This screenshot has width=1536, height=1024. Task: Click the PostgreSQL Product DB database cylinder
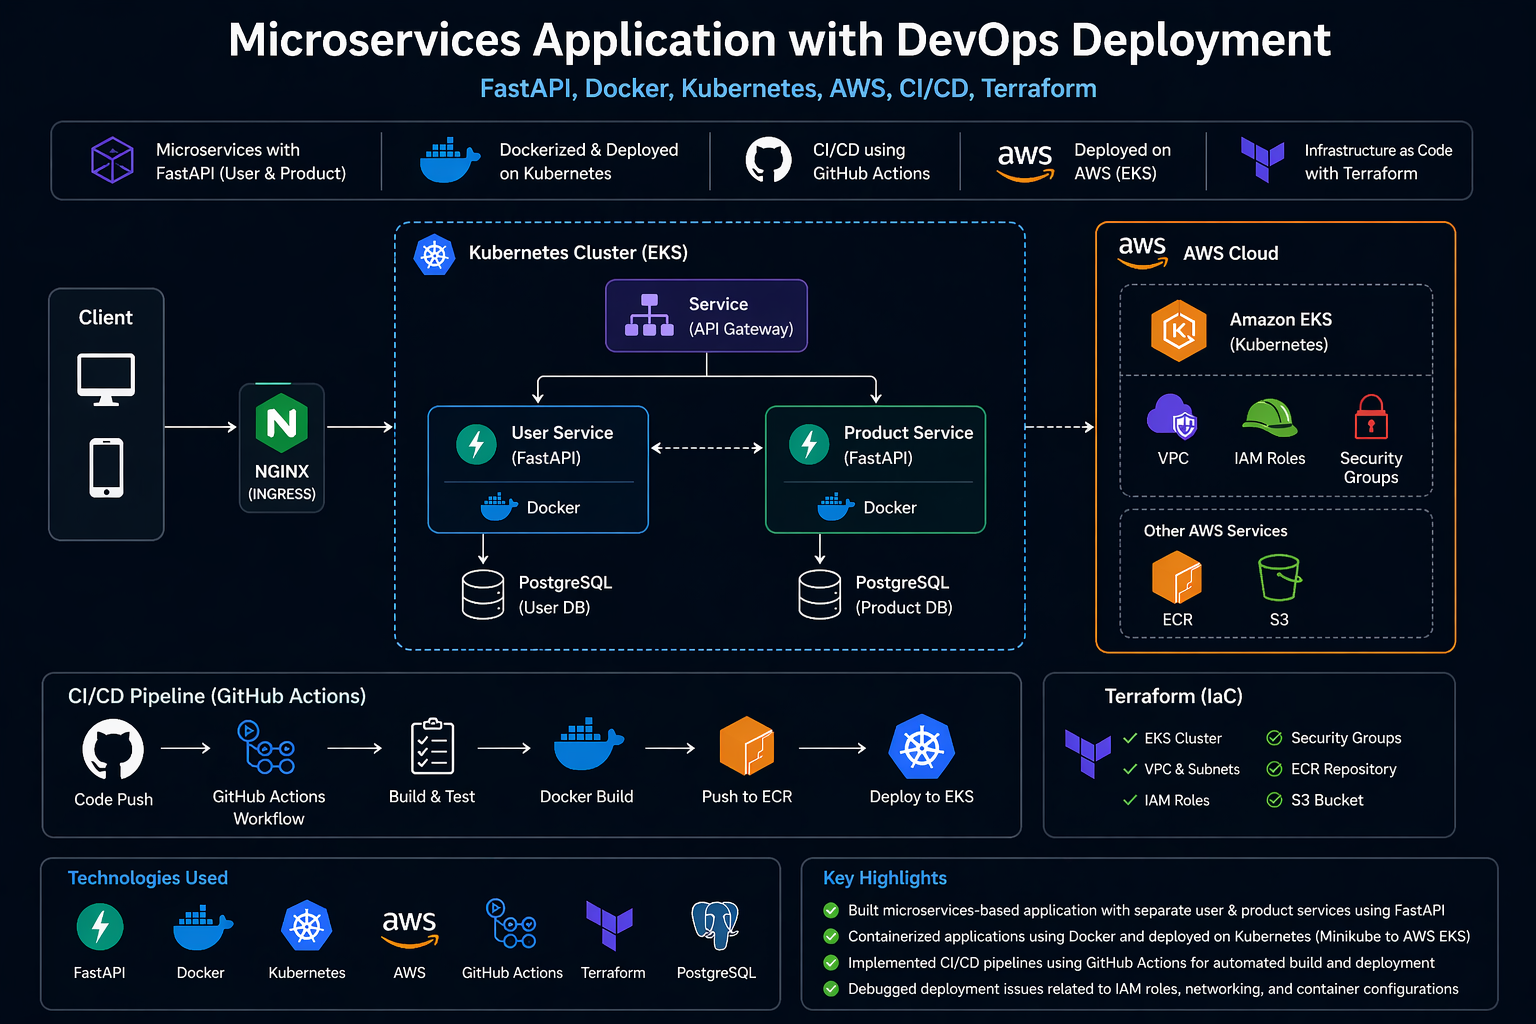pyautogui.click(x=820, y=594)
